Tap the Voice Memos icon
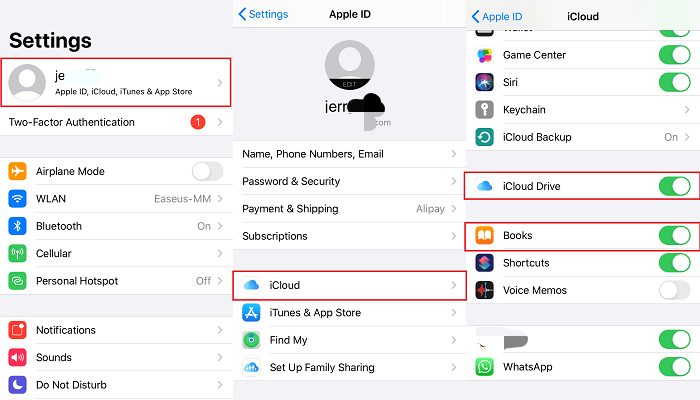 (485, 290)
